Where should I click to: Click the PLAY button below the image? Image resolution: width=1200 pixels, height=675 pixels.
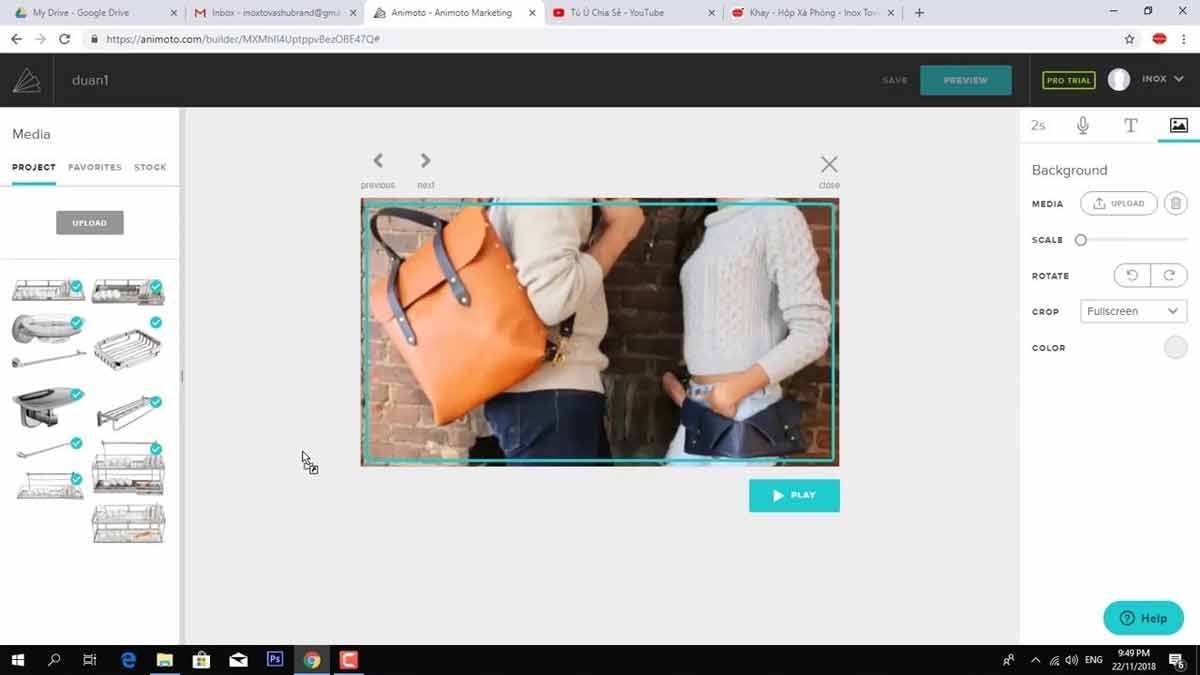pos(794,495)
